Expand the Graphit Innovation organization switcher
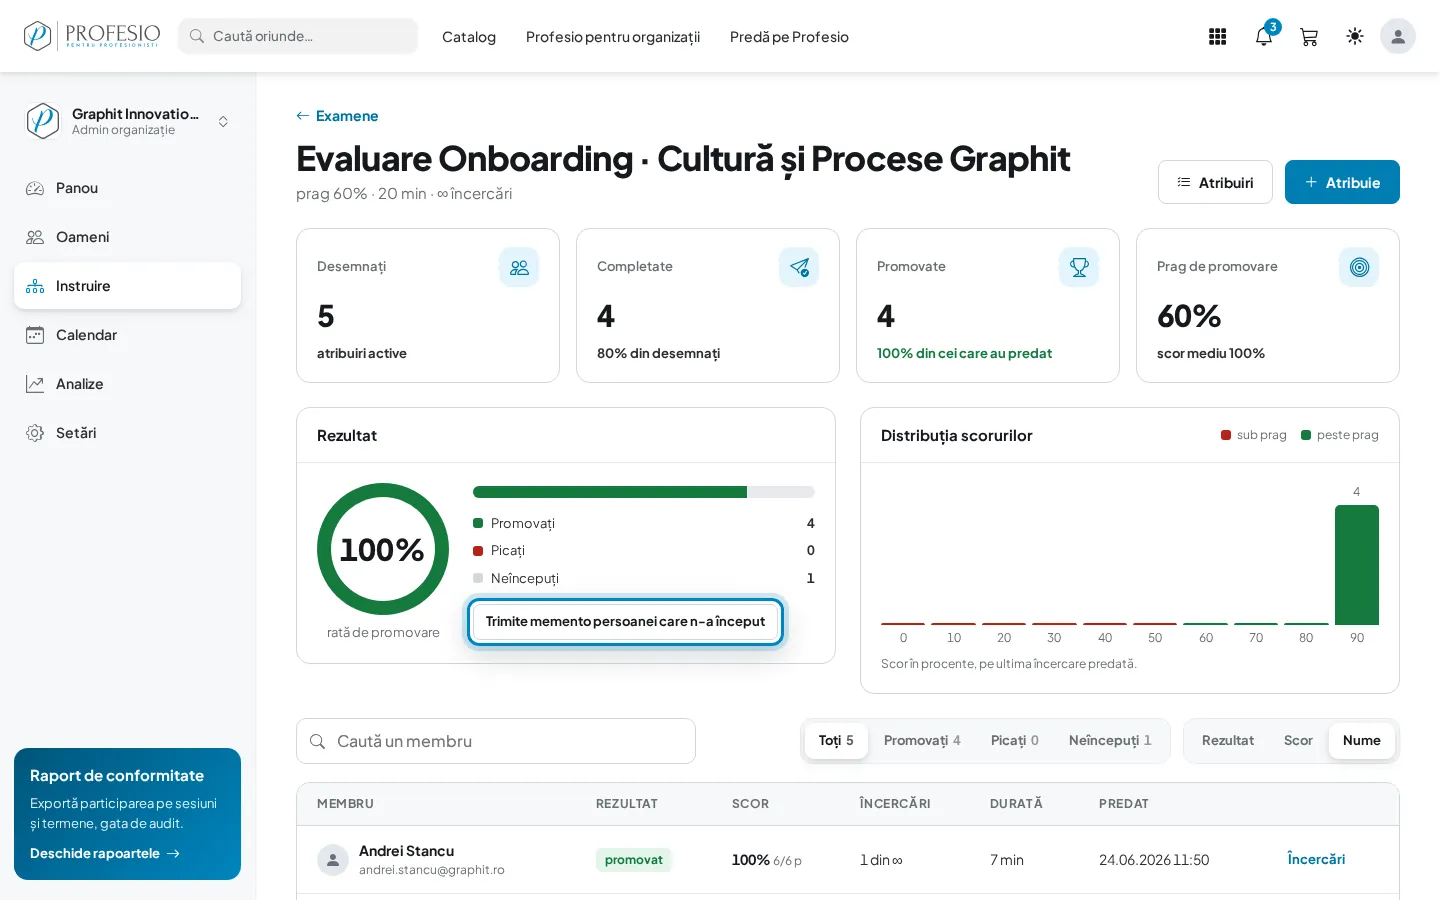This screenshot has height=900, width=1440. [x=127, y=121]
